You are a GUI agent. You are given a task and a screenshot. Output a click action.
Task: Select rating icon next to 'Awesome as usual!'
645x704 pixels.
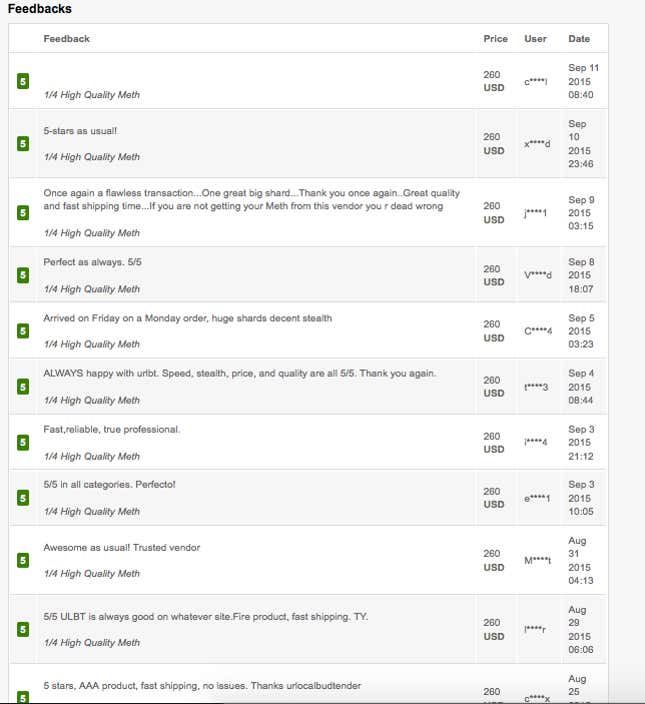pyautogui.click(x=23, y=560)
